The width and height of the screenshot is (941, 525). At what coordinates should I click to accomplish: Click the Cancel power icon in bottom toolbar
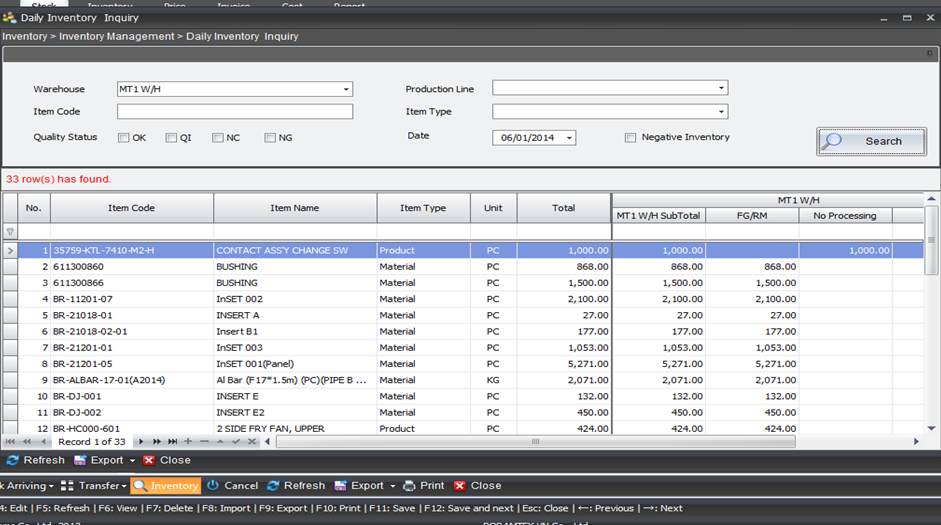[213, 486]
